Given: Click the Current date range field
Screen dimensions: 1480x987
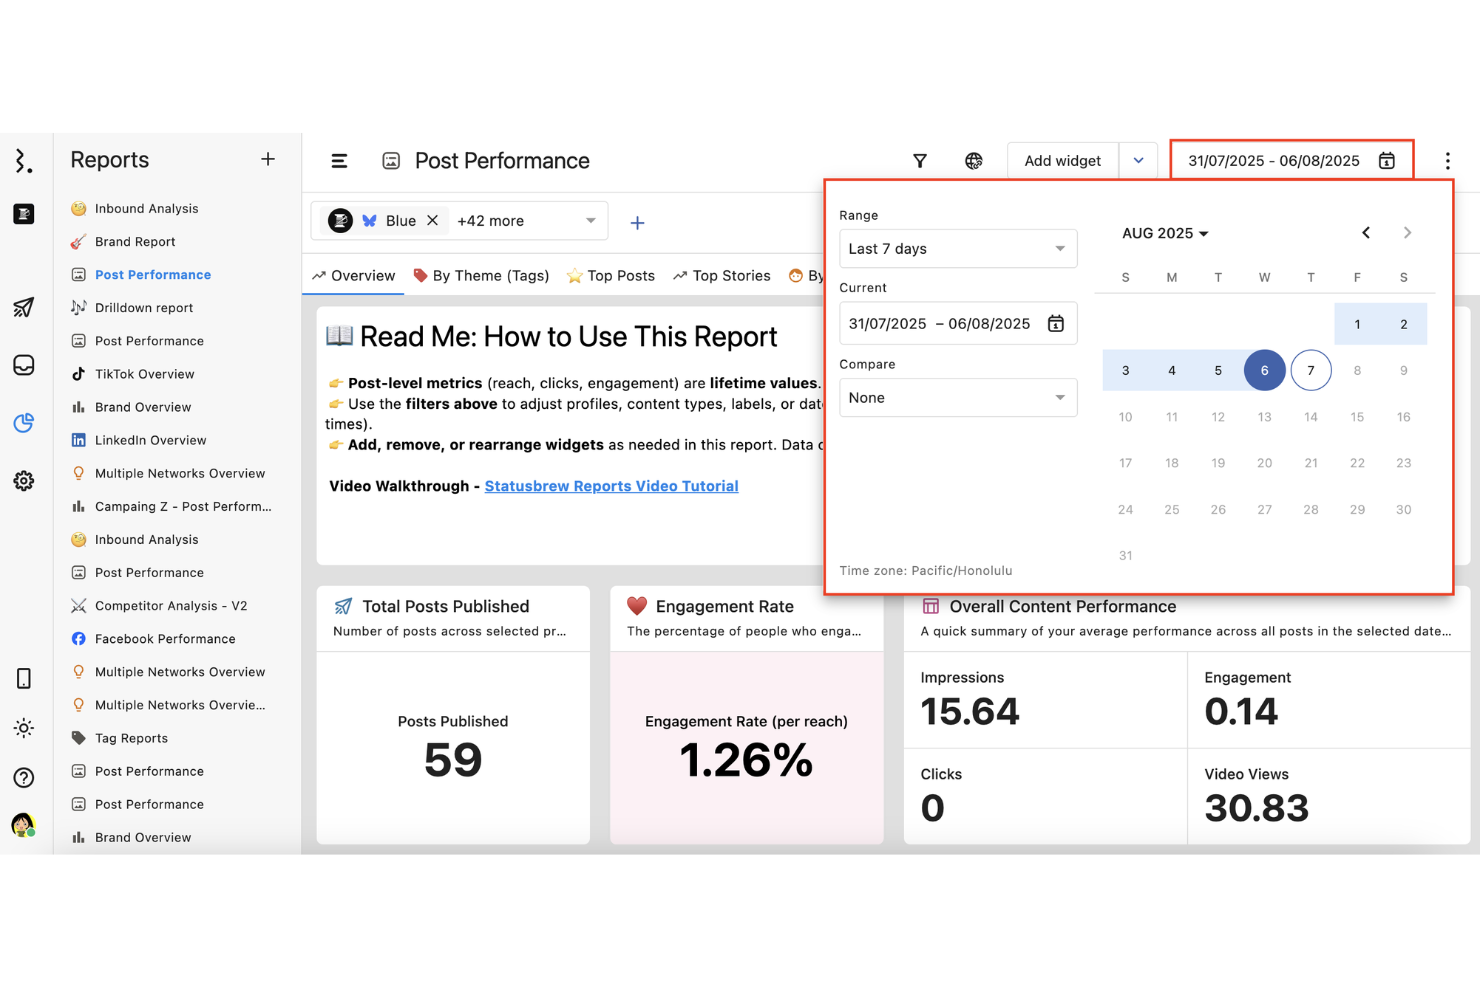Looking at the screenshot, I should coord(958,324).
